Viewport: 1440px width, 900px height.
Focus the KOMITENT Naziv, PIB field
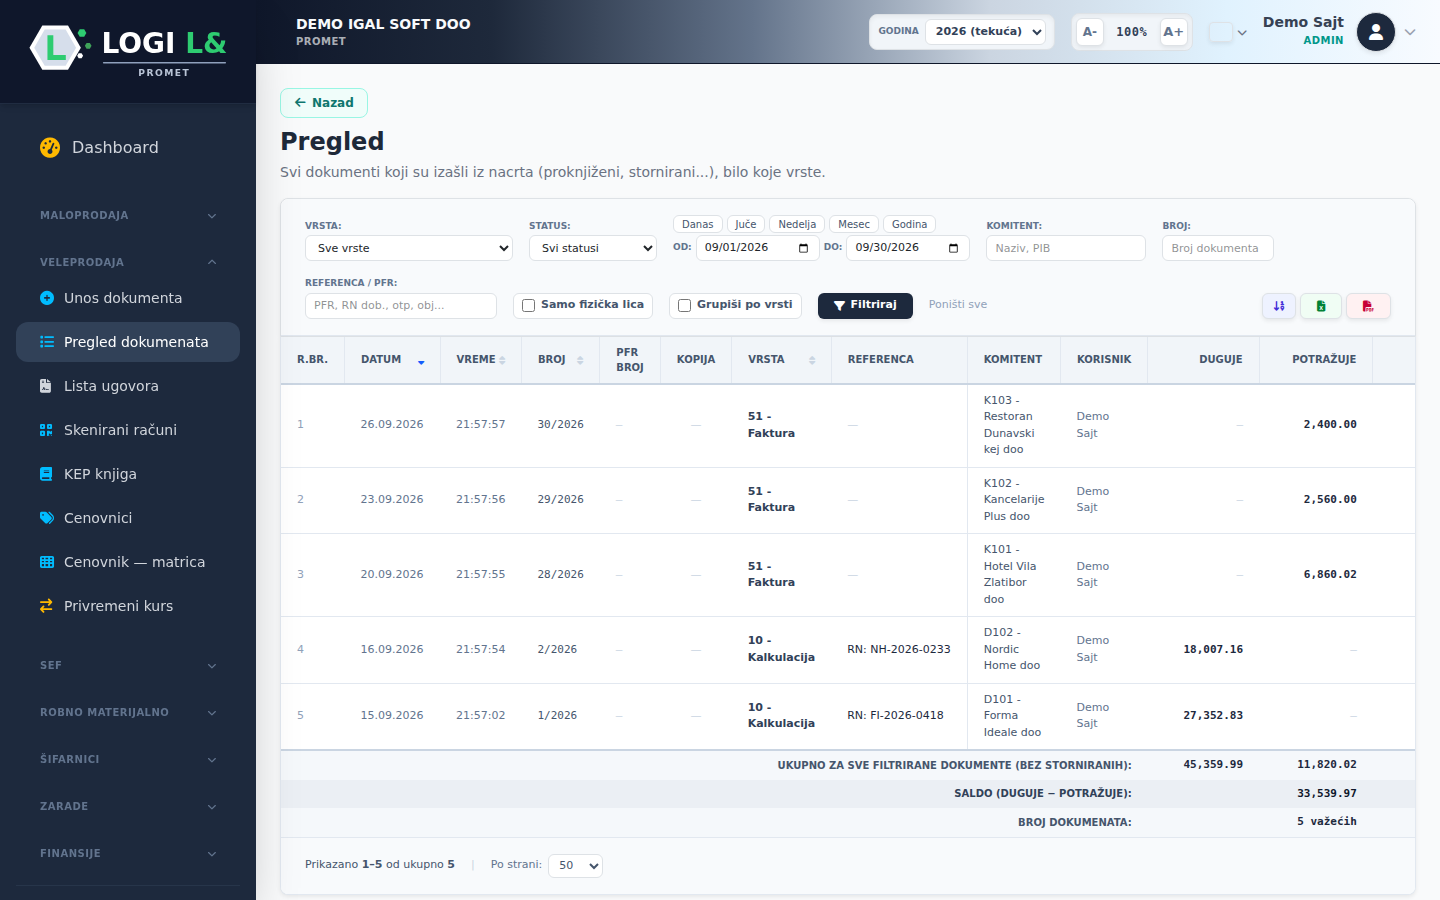[x=1066, y=248]
